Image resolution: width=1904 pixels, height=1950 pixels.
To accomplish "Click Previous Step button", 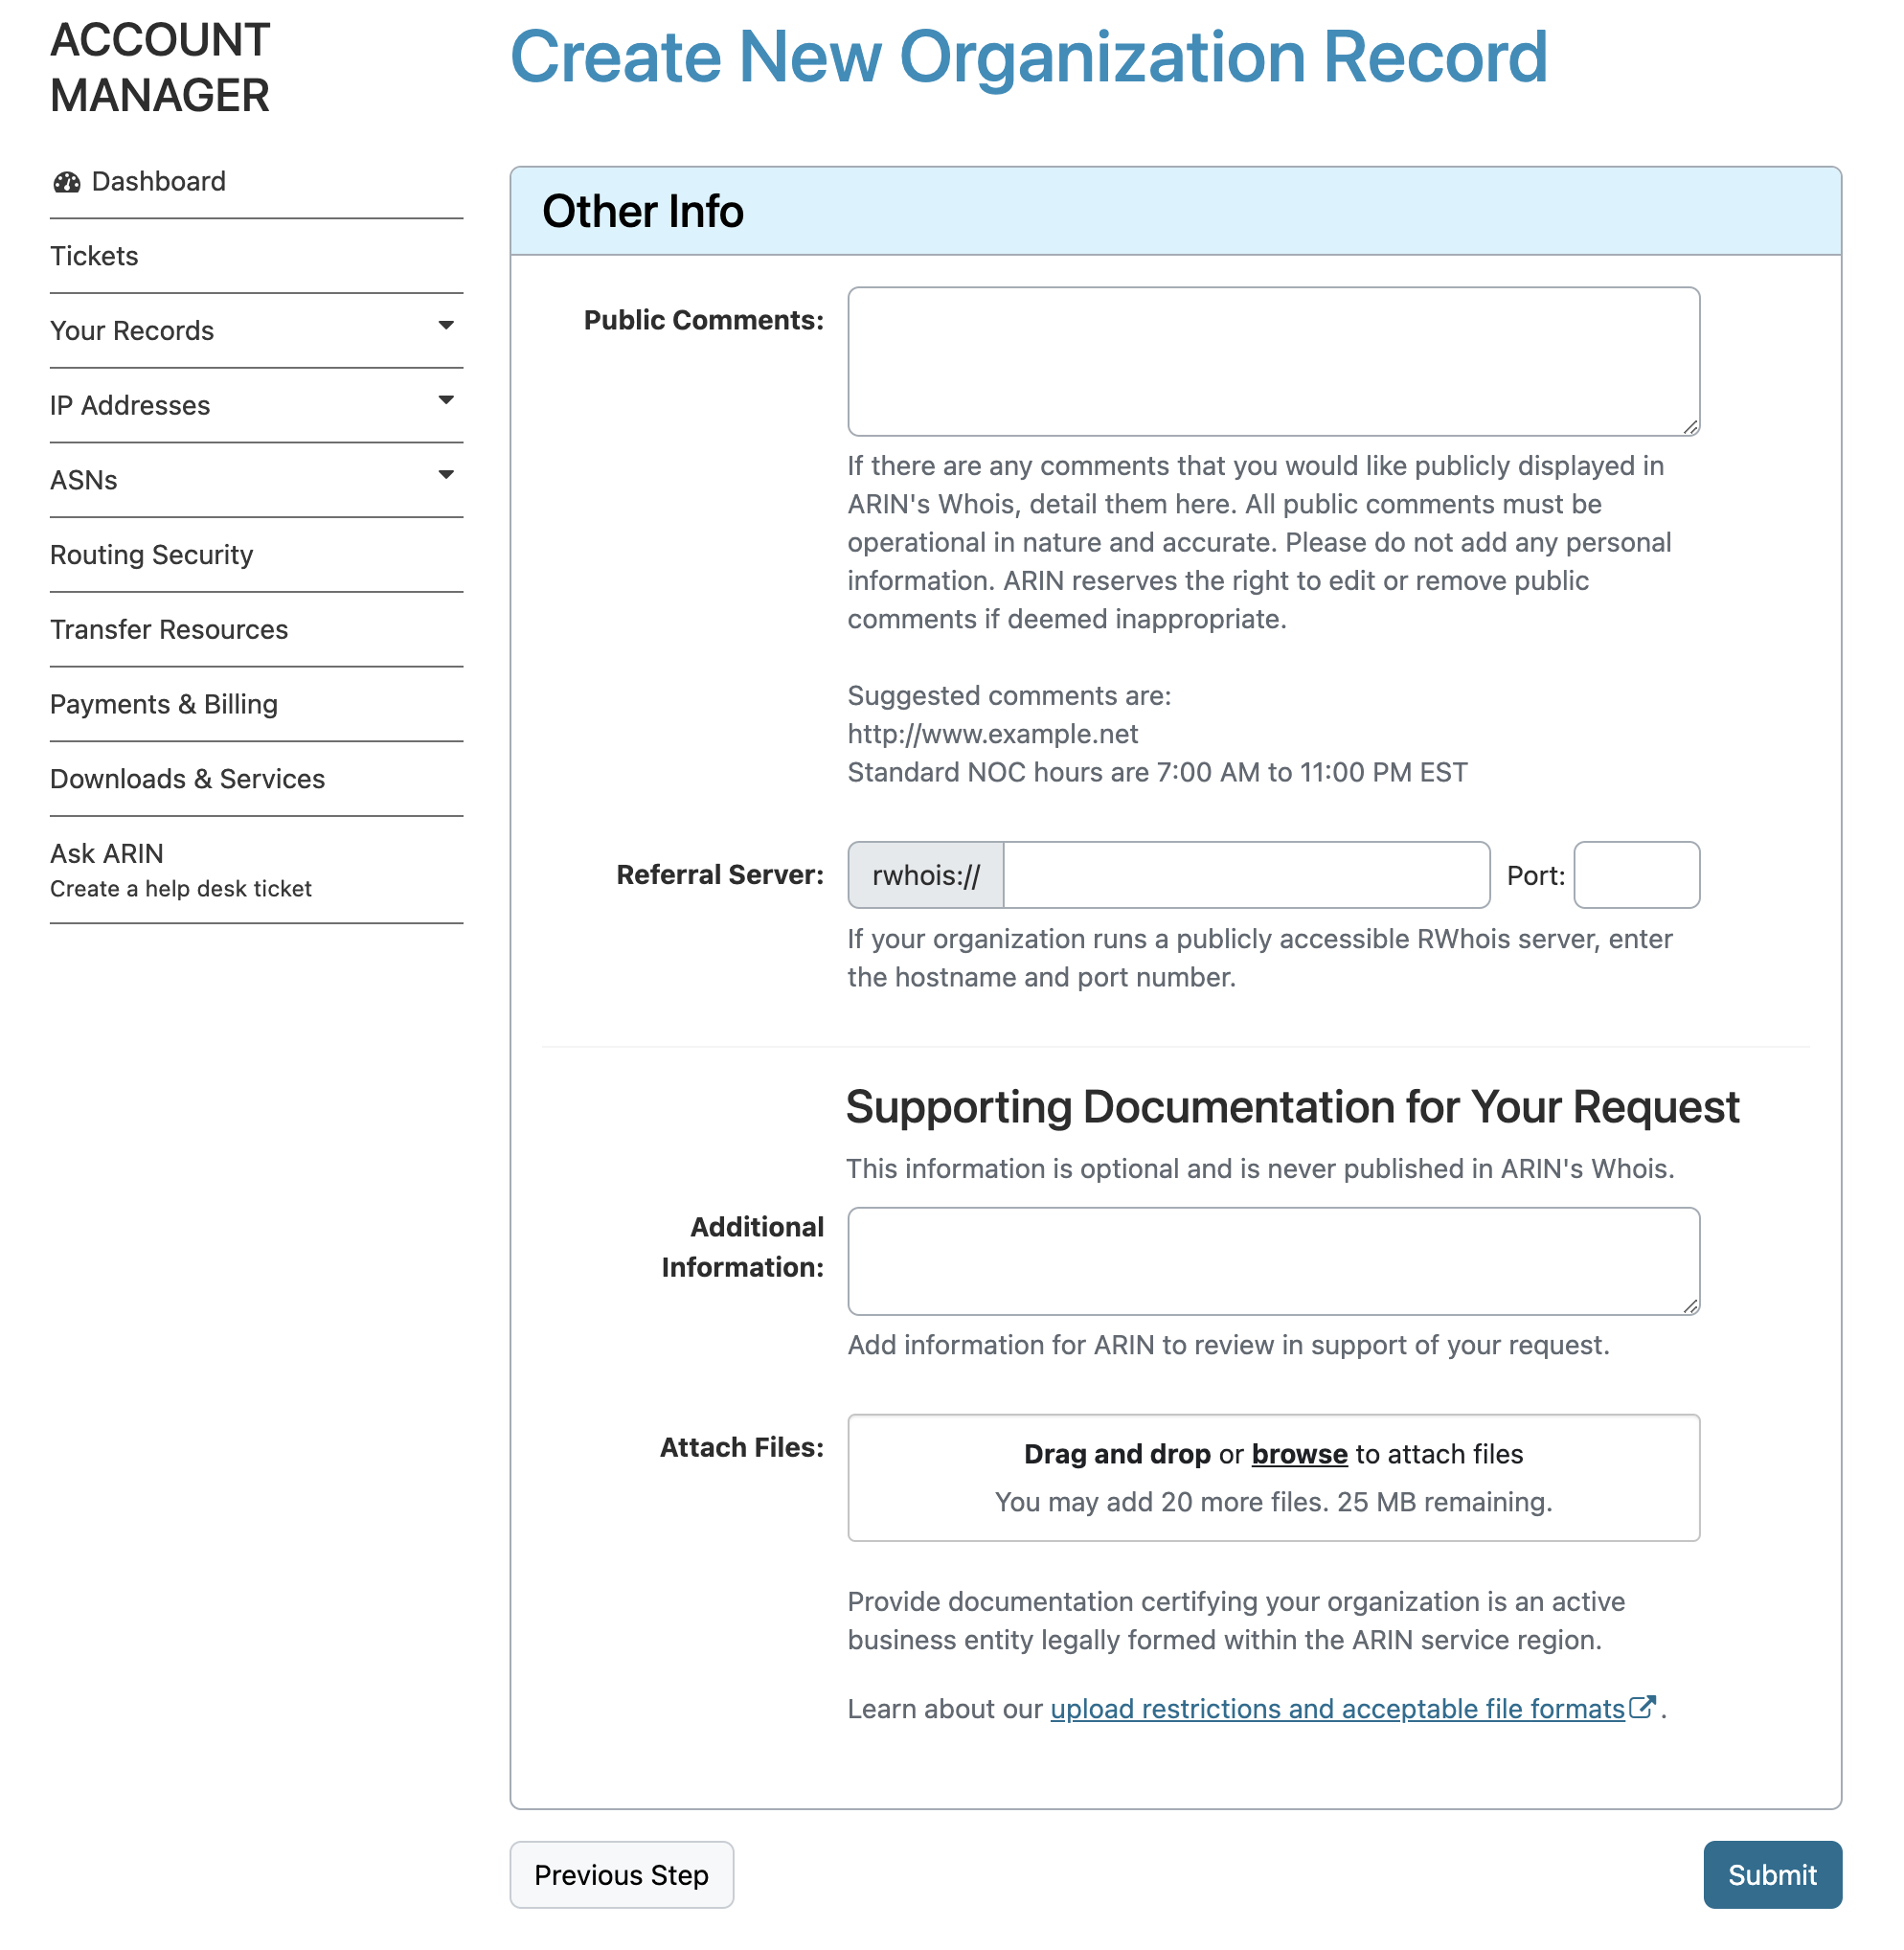I will tap(623, 1875).
